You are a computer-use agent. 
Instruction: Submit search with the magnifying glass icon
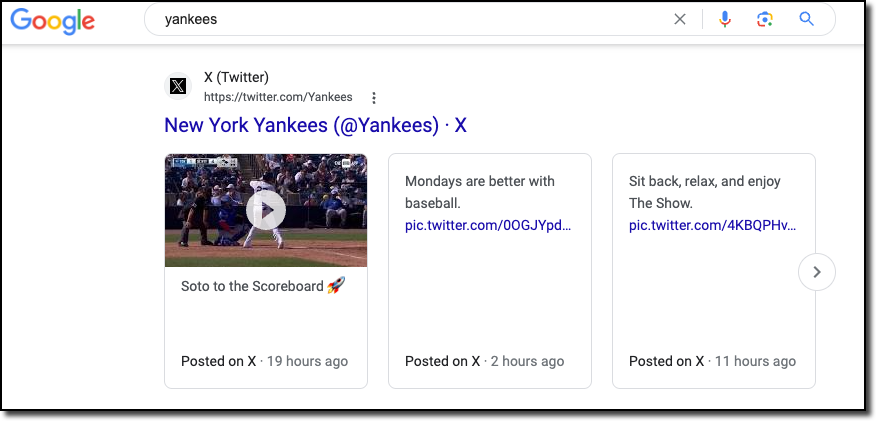click(x=806, y=20)
